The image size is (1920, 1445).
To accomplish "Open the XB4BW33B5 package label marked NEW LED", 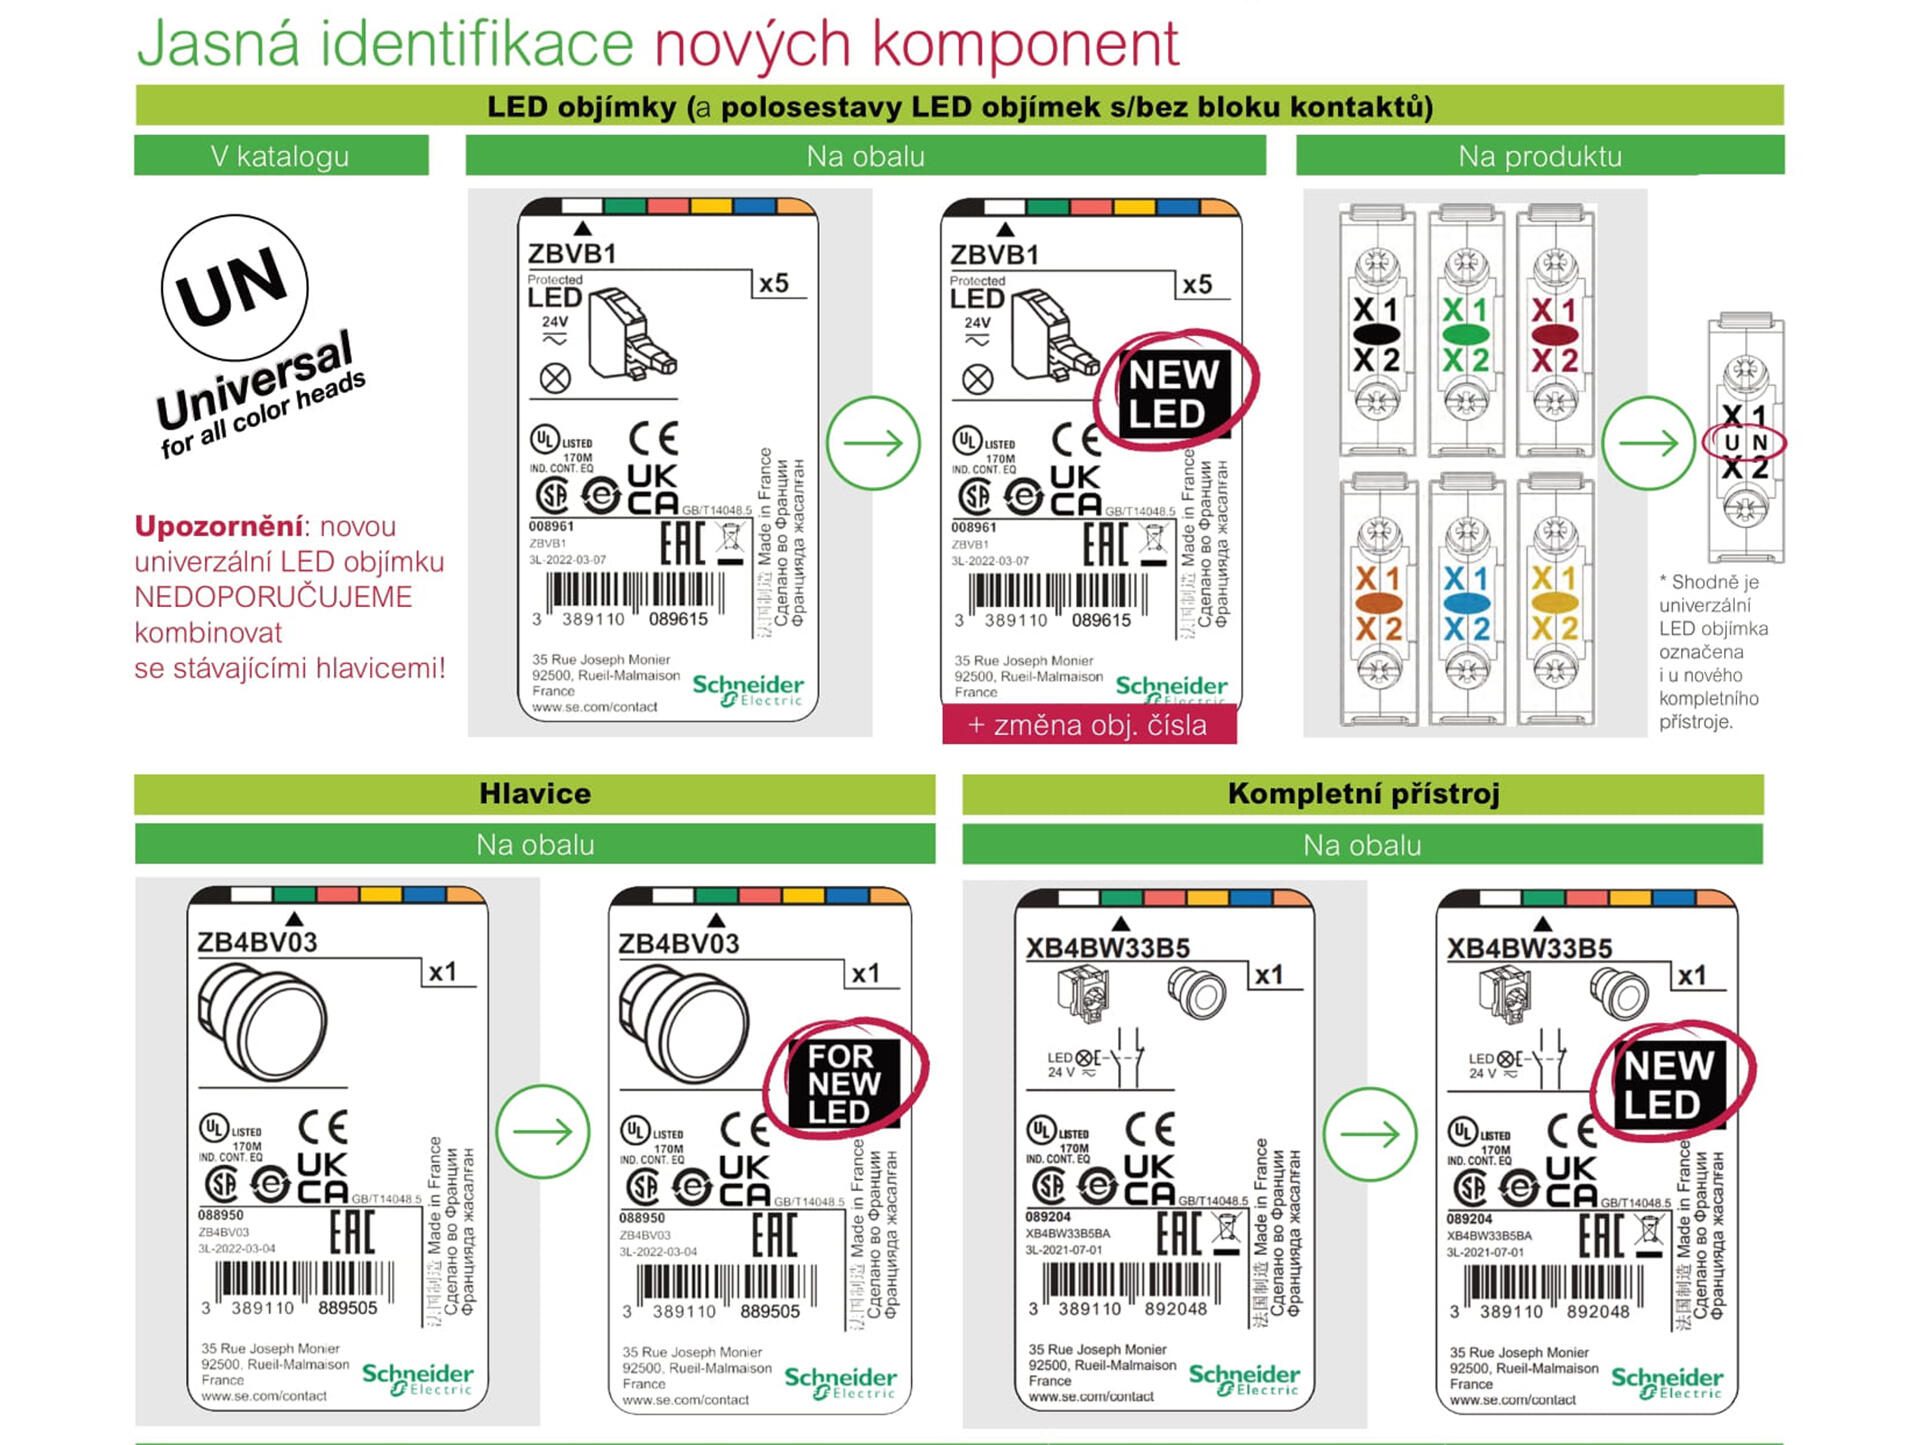I will point(1587,1151).
